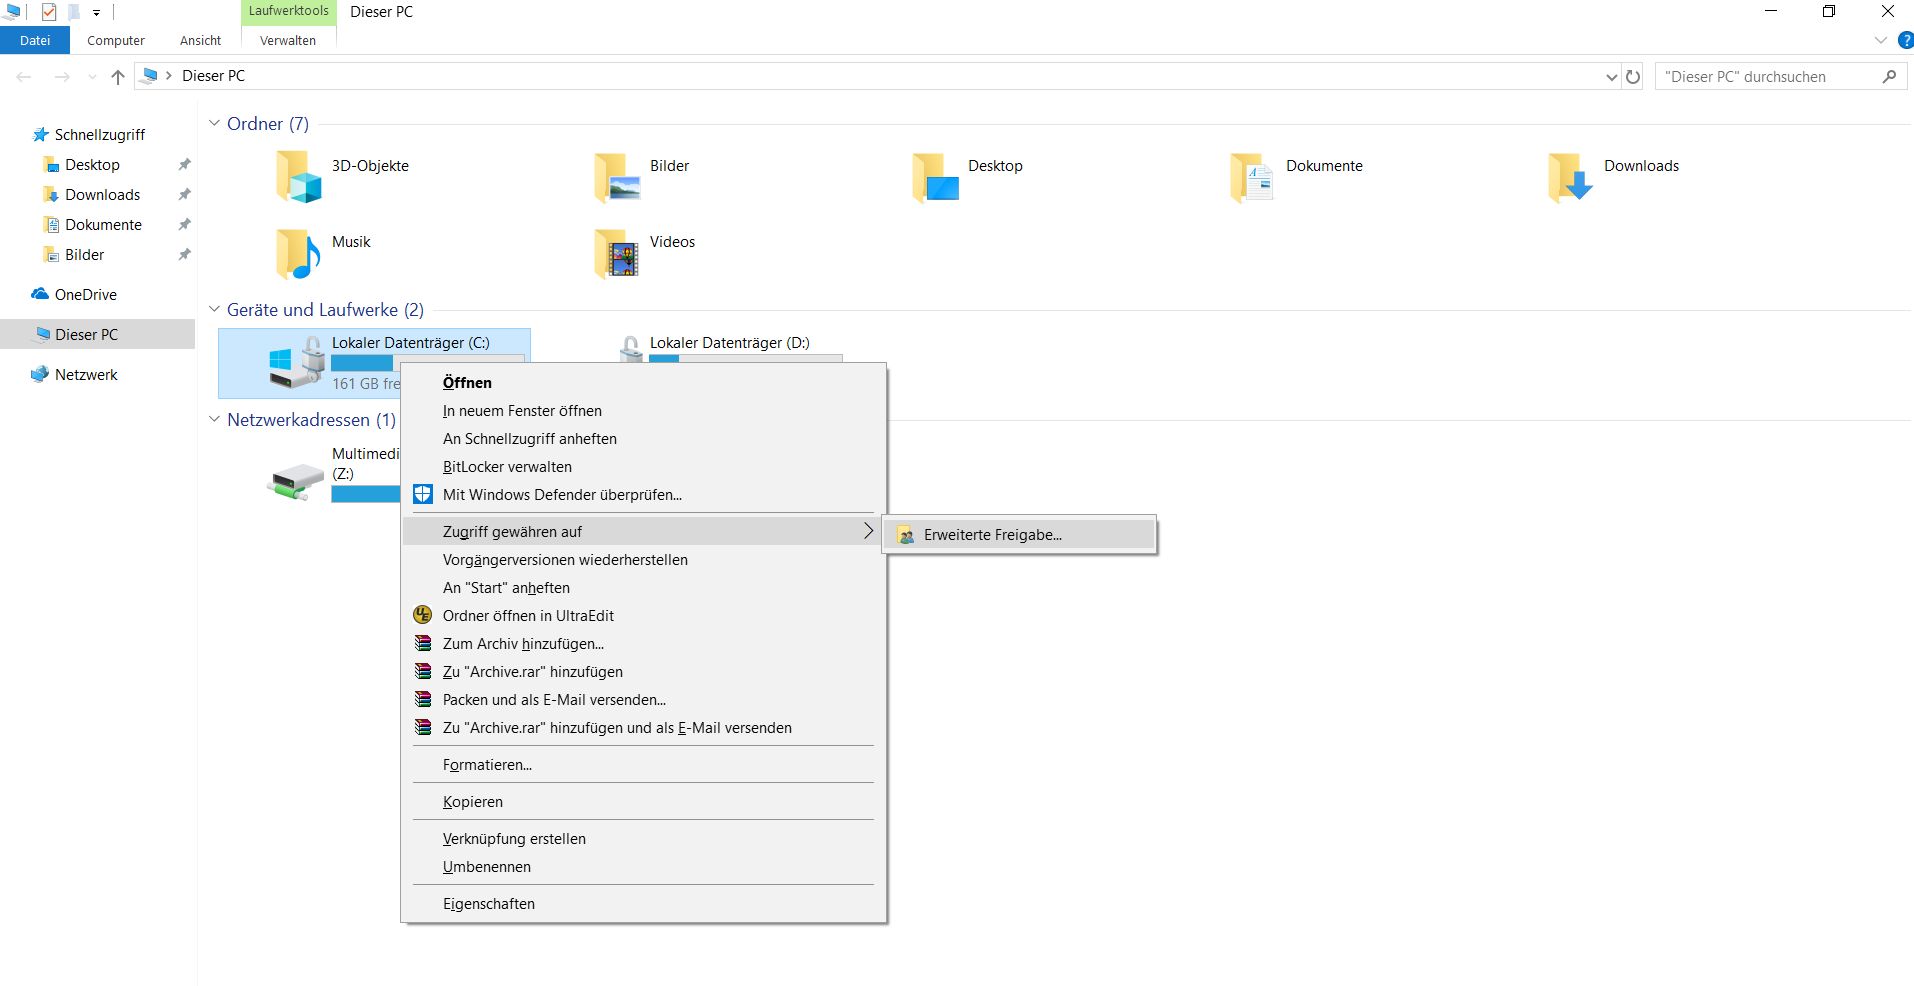Click the Erweiterte Freigabe share icon
The width and height of the screenshot is (1914, 986).
905,535
